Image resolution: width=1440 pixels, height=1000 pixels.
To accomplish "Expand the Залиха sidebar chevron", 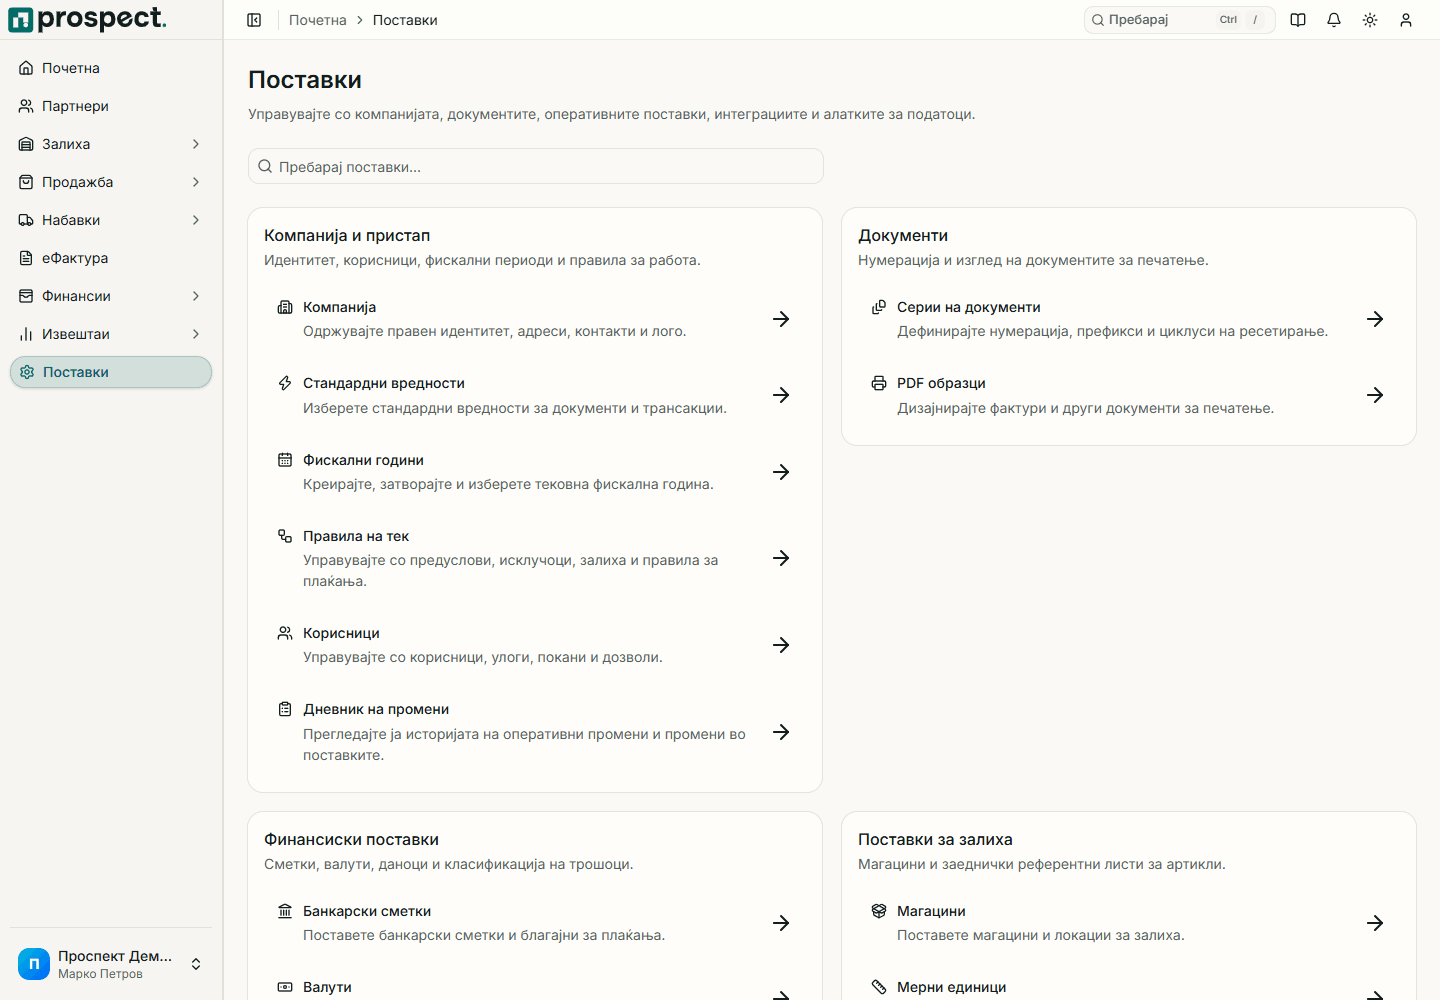I will [x=196, y=144].
